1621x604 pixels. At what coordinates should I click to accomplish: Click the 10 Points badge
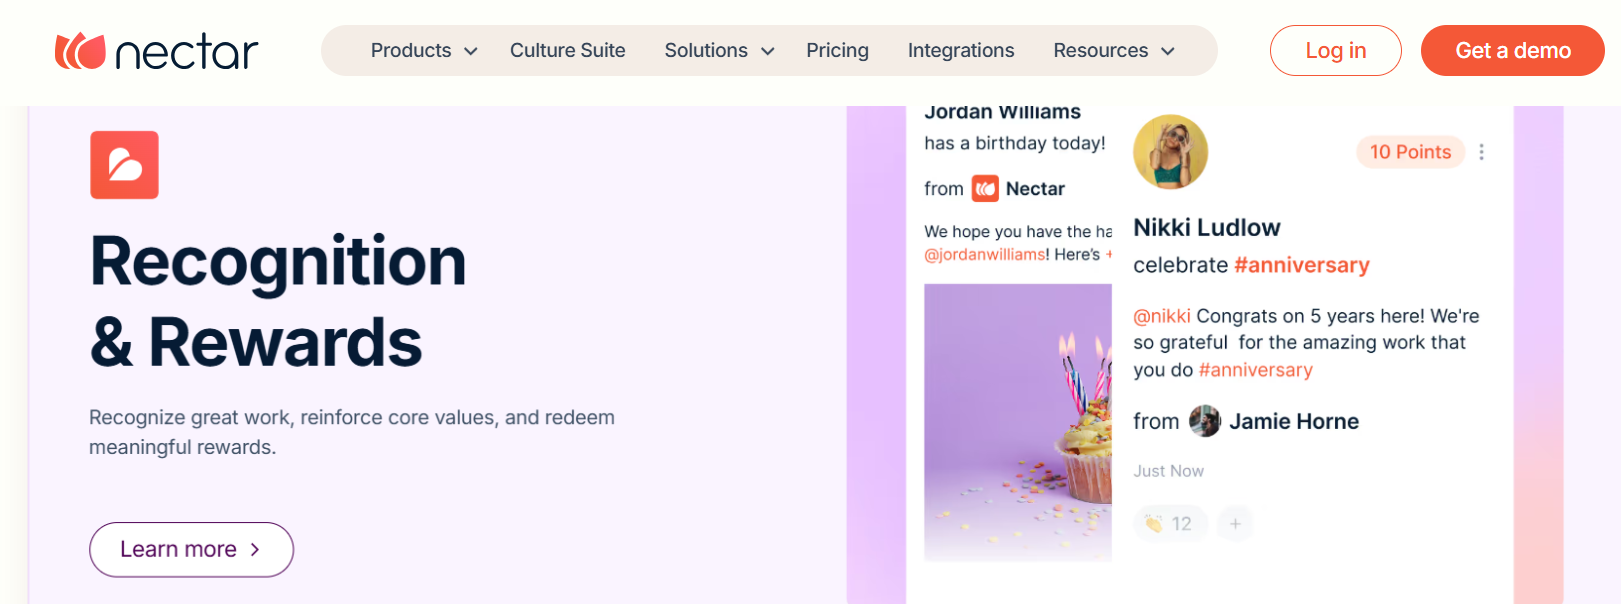click(x=1410, y=152)
